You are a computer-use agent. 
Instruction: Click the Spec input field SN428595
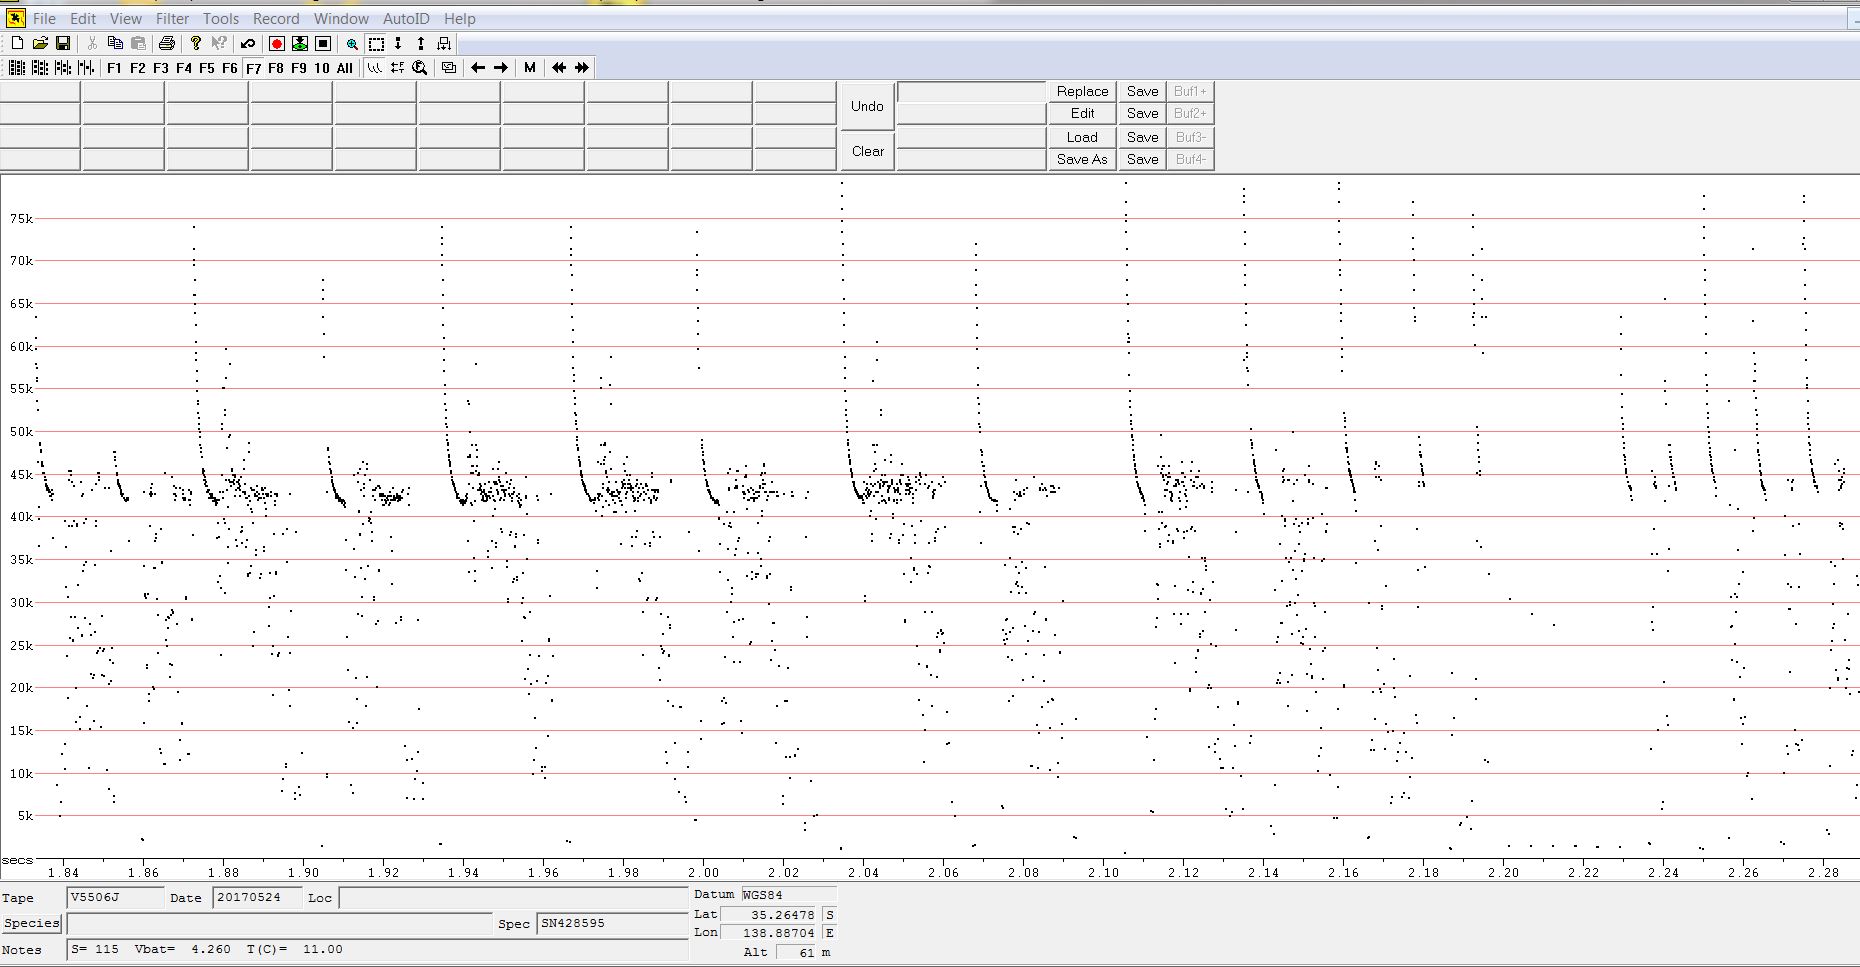click(x=612, y=923)
